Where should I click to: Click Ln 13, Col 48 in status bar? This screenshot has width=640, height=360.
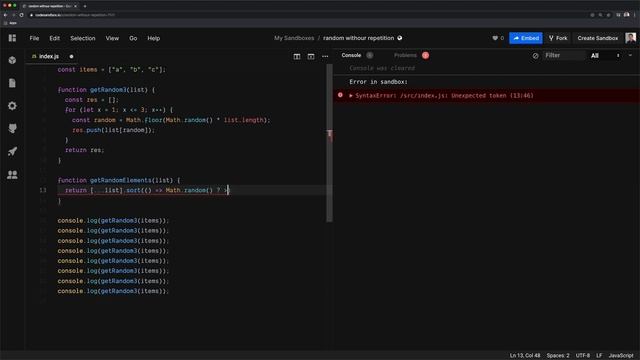coord(524,356)
